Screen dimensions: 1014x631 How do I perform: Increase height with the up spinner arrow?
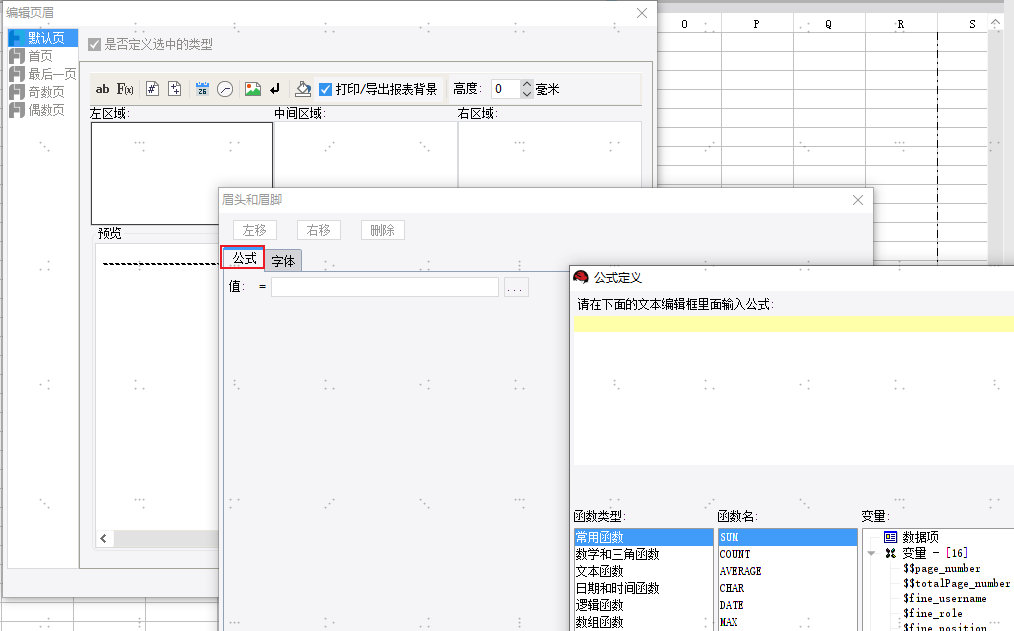527,84
